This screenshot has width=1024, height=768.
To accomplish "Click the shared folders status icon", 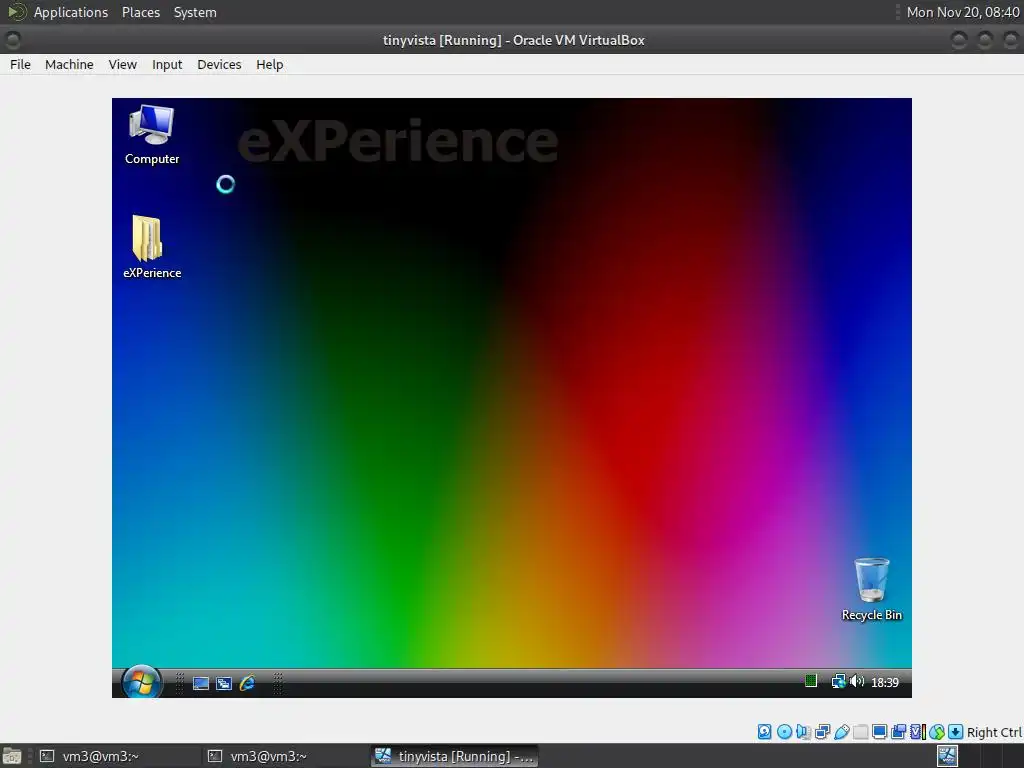I will (861, 732).
